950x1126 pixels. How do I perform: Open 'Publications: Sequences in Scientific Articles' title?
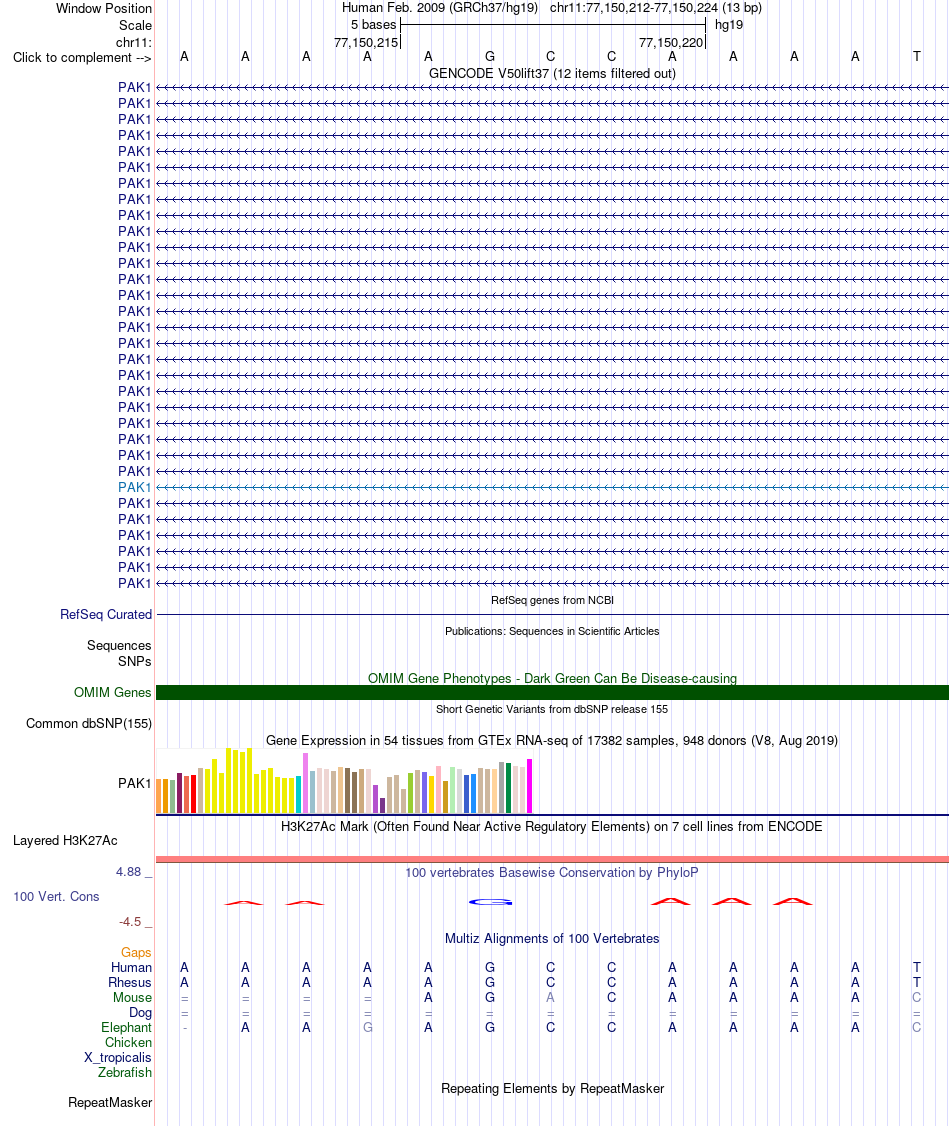[x=552, y=631]
